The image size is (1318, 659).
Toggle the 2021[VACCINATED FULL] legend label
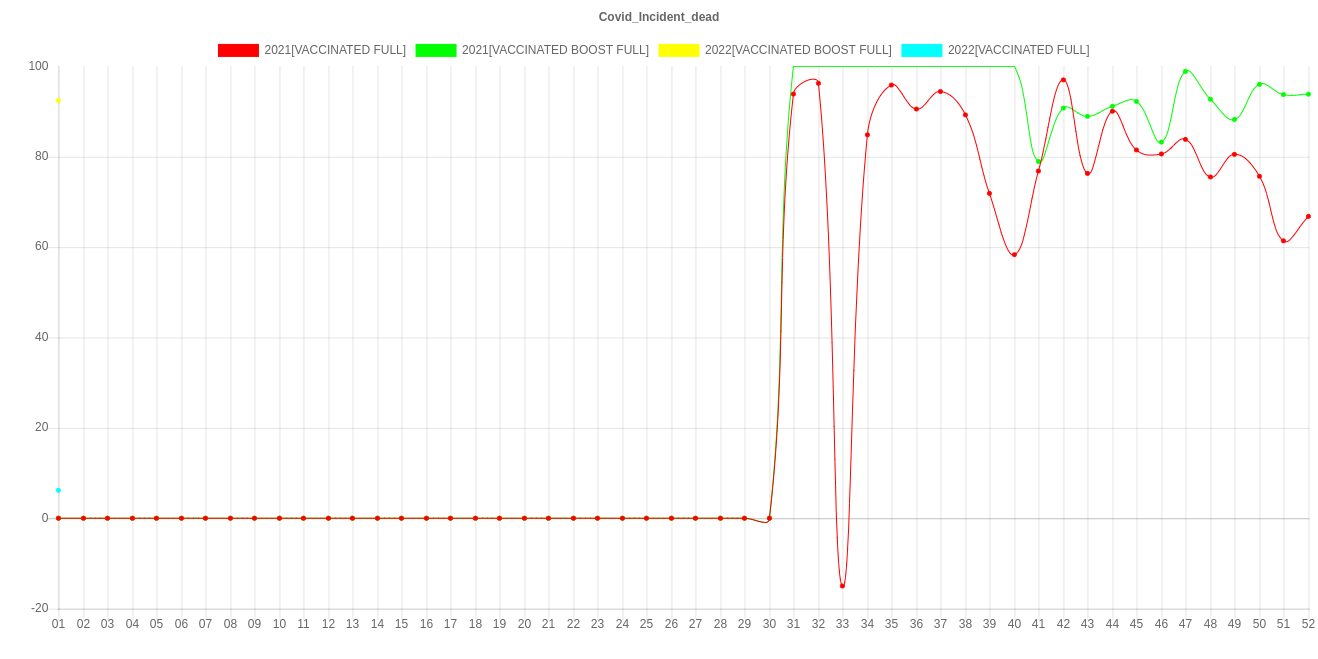[x=335, y=50]
